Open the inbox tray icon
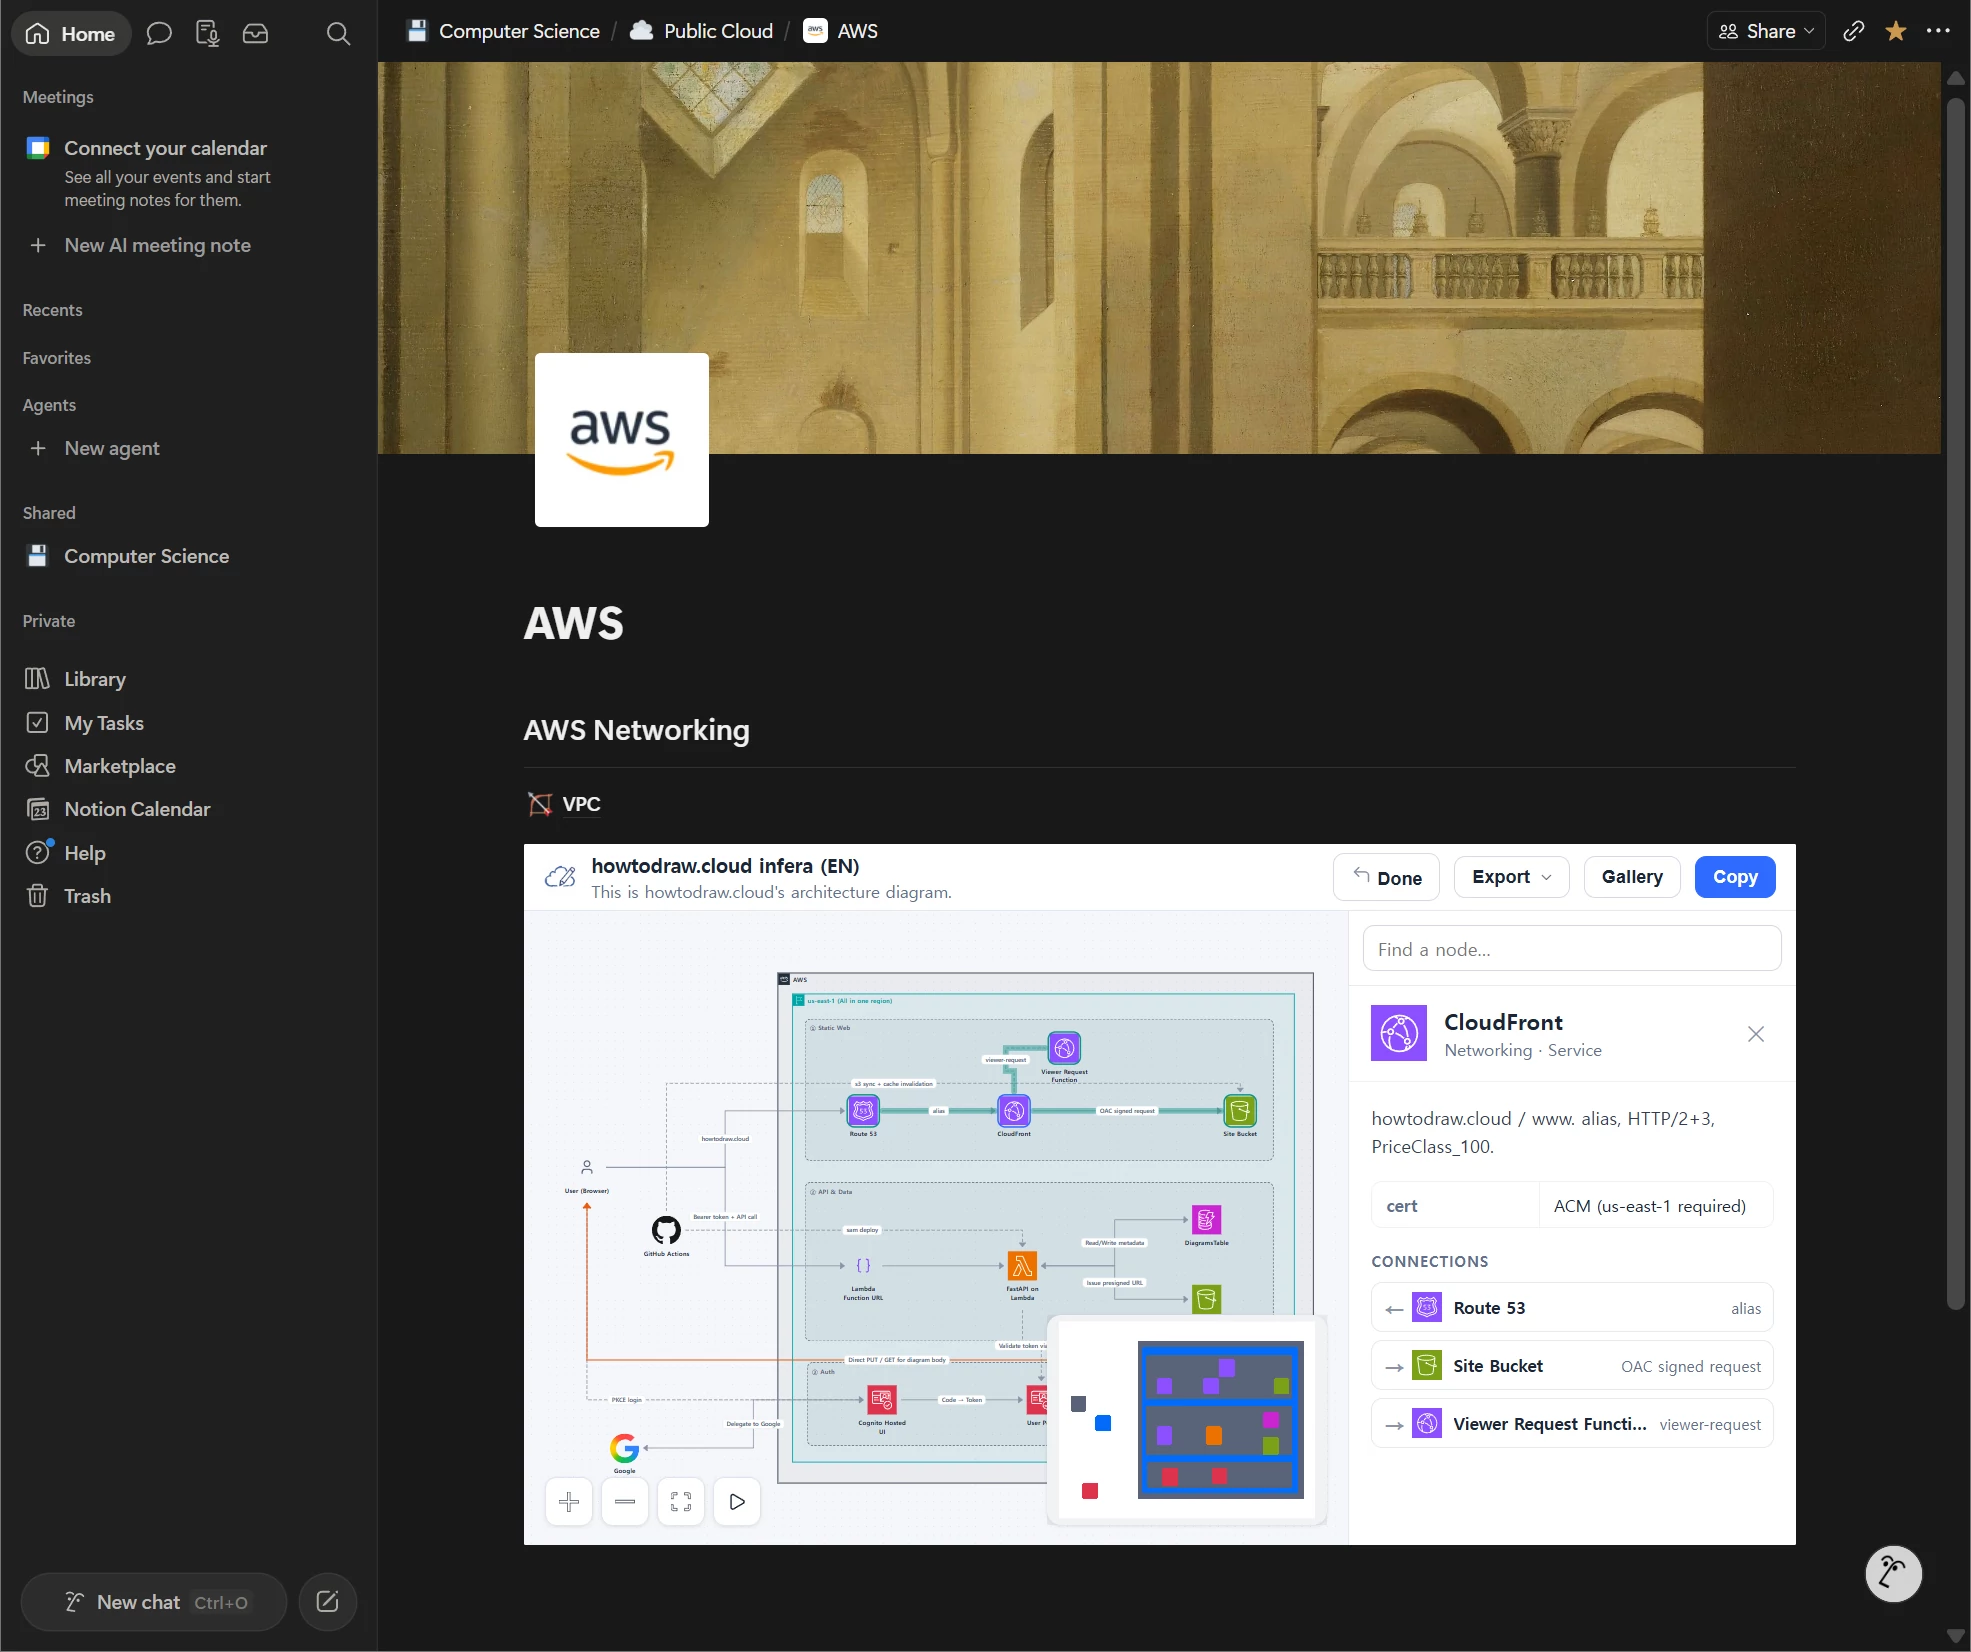 (x=255, y=33)
